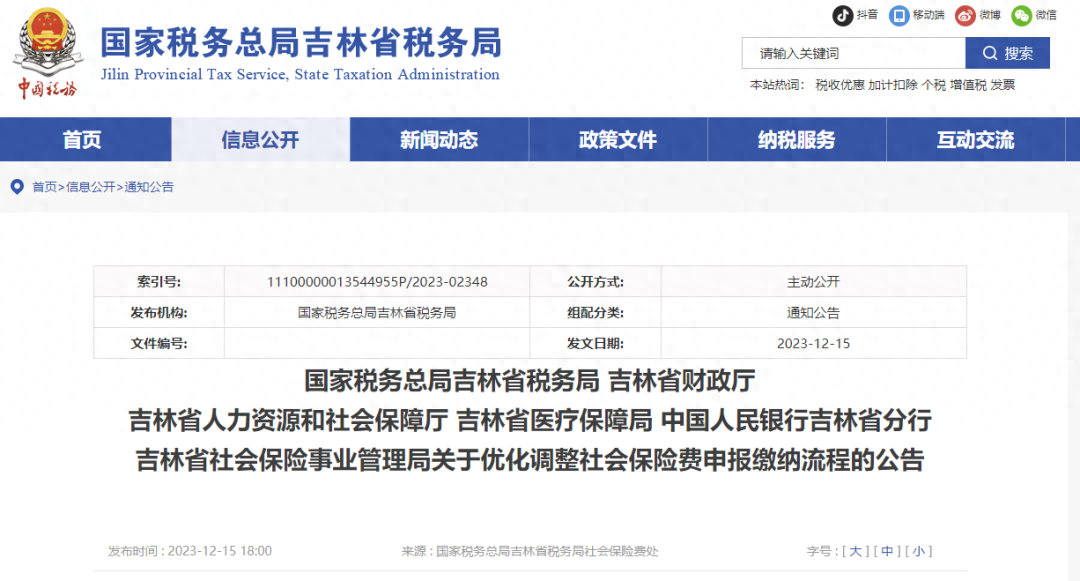Click the 个税 hot search link
1080x581 pixels.
coord(934,84)
